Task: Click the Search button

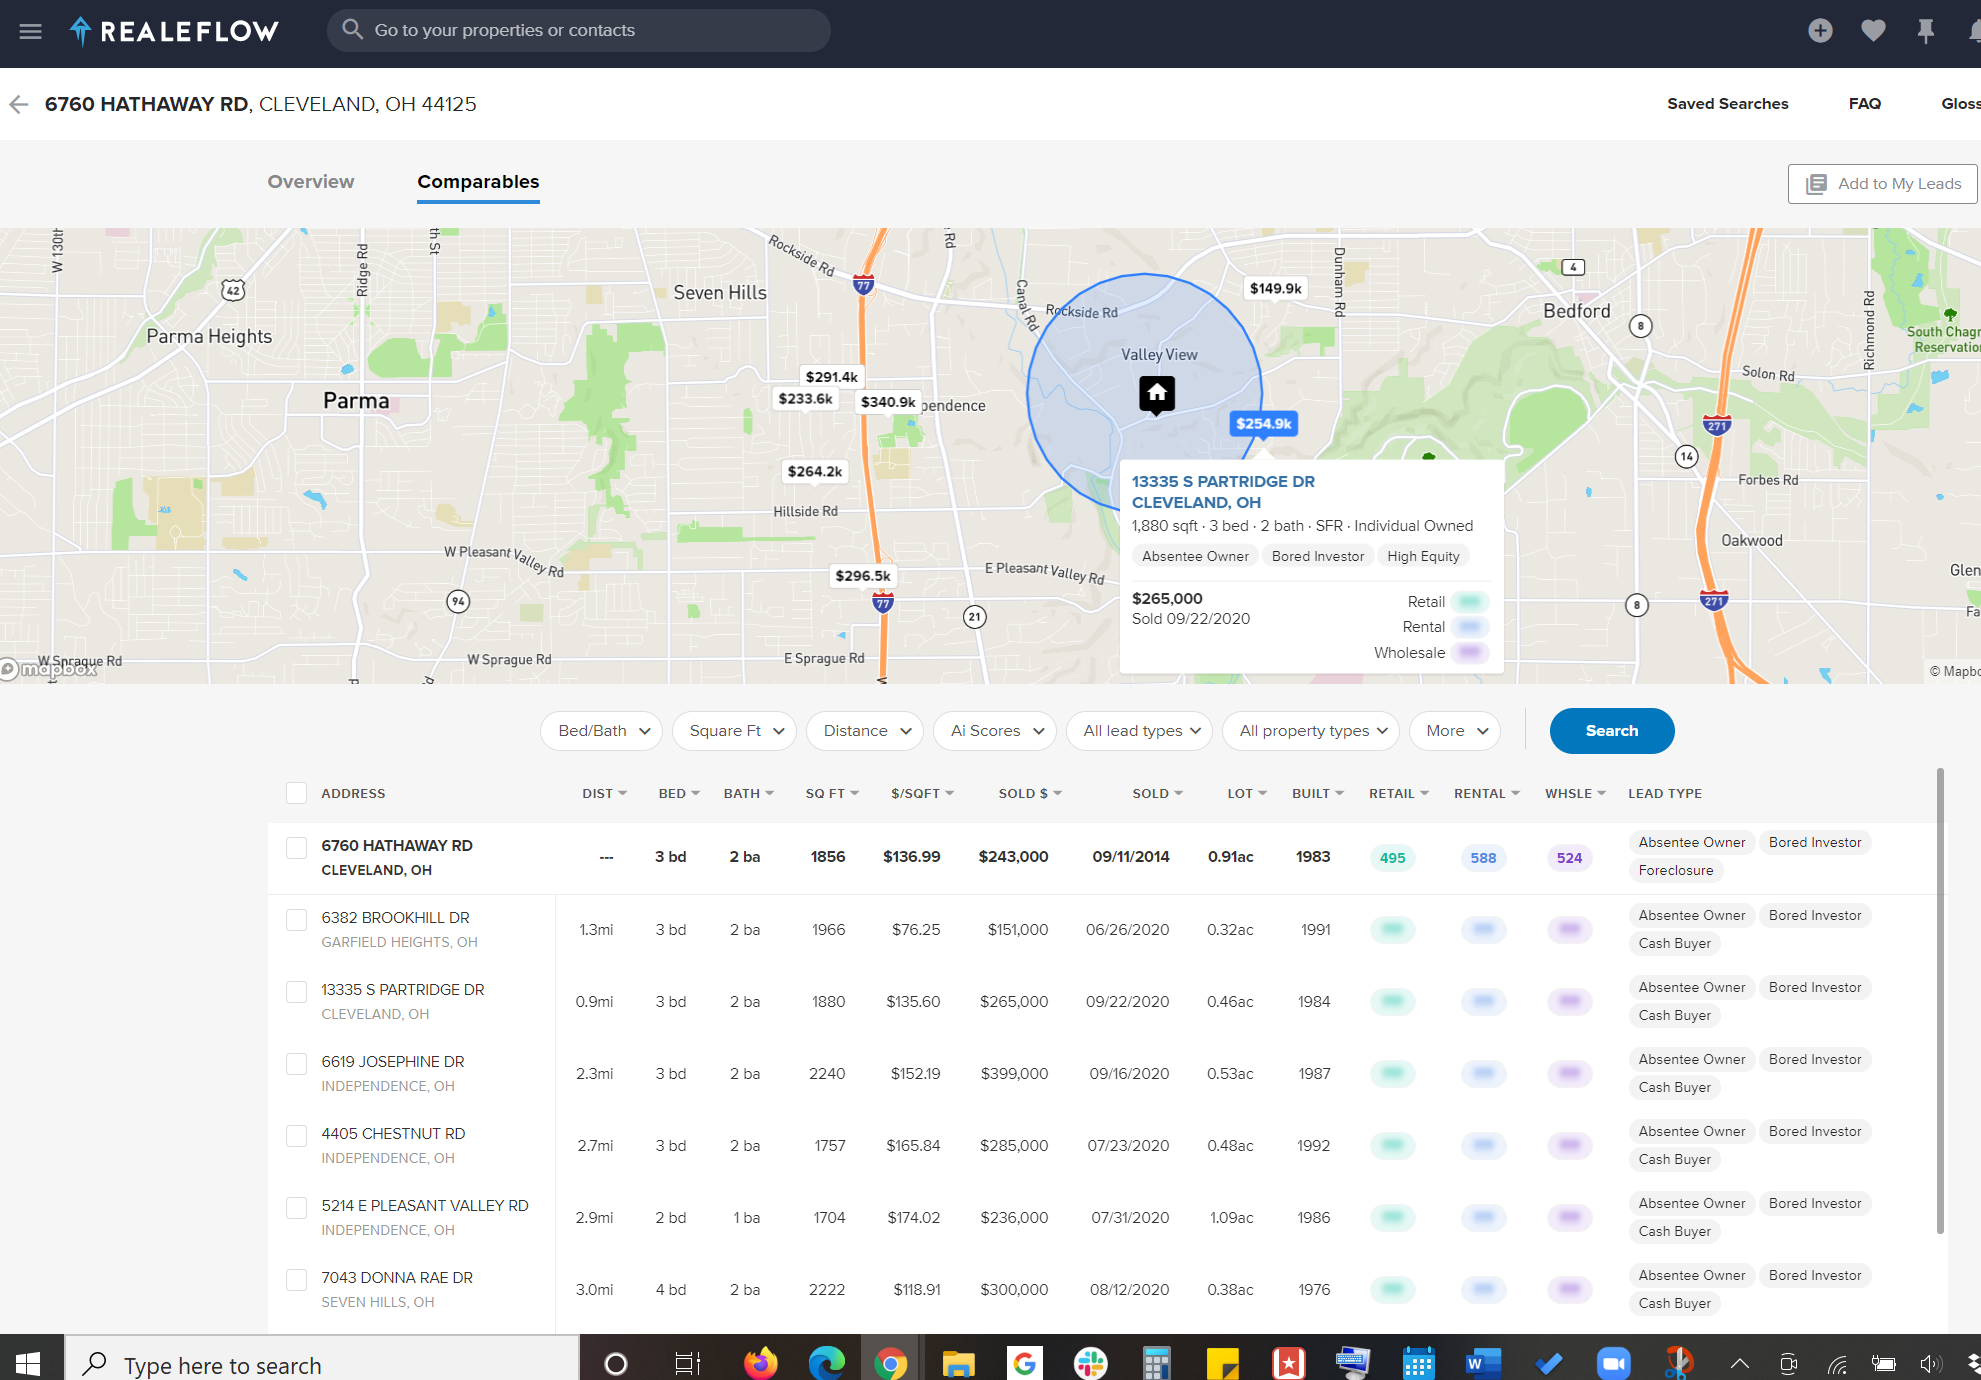Action: coord(1611,731)
